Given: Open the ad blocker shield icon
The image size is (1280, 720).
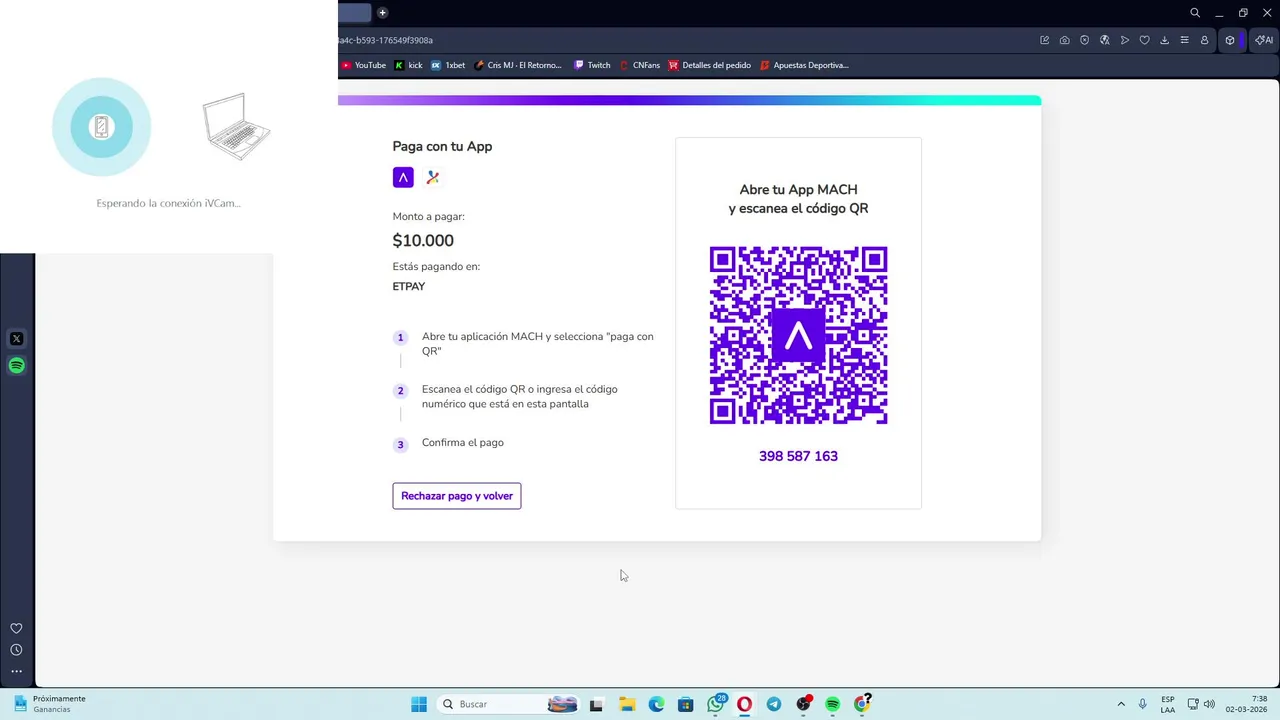Looking at the screenshot, I should [x=1085, y=40].
